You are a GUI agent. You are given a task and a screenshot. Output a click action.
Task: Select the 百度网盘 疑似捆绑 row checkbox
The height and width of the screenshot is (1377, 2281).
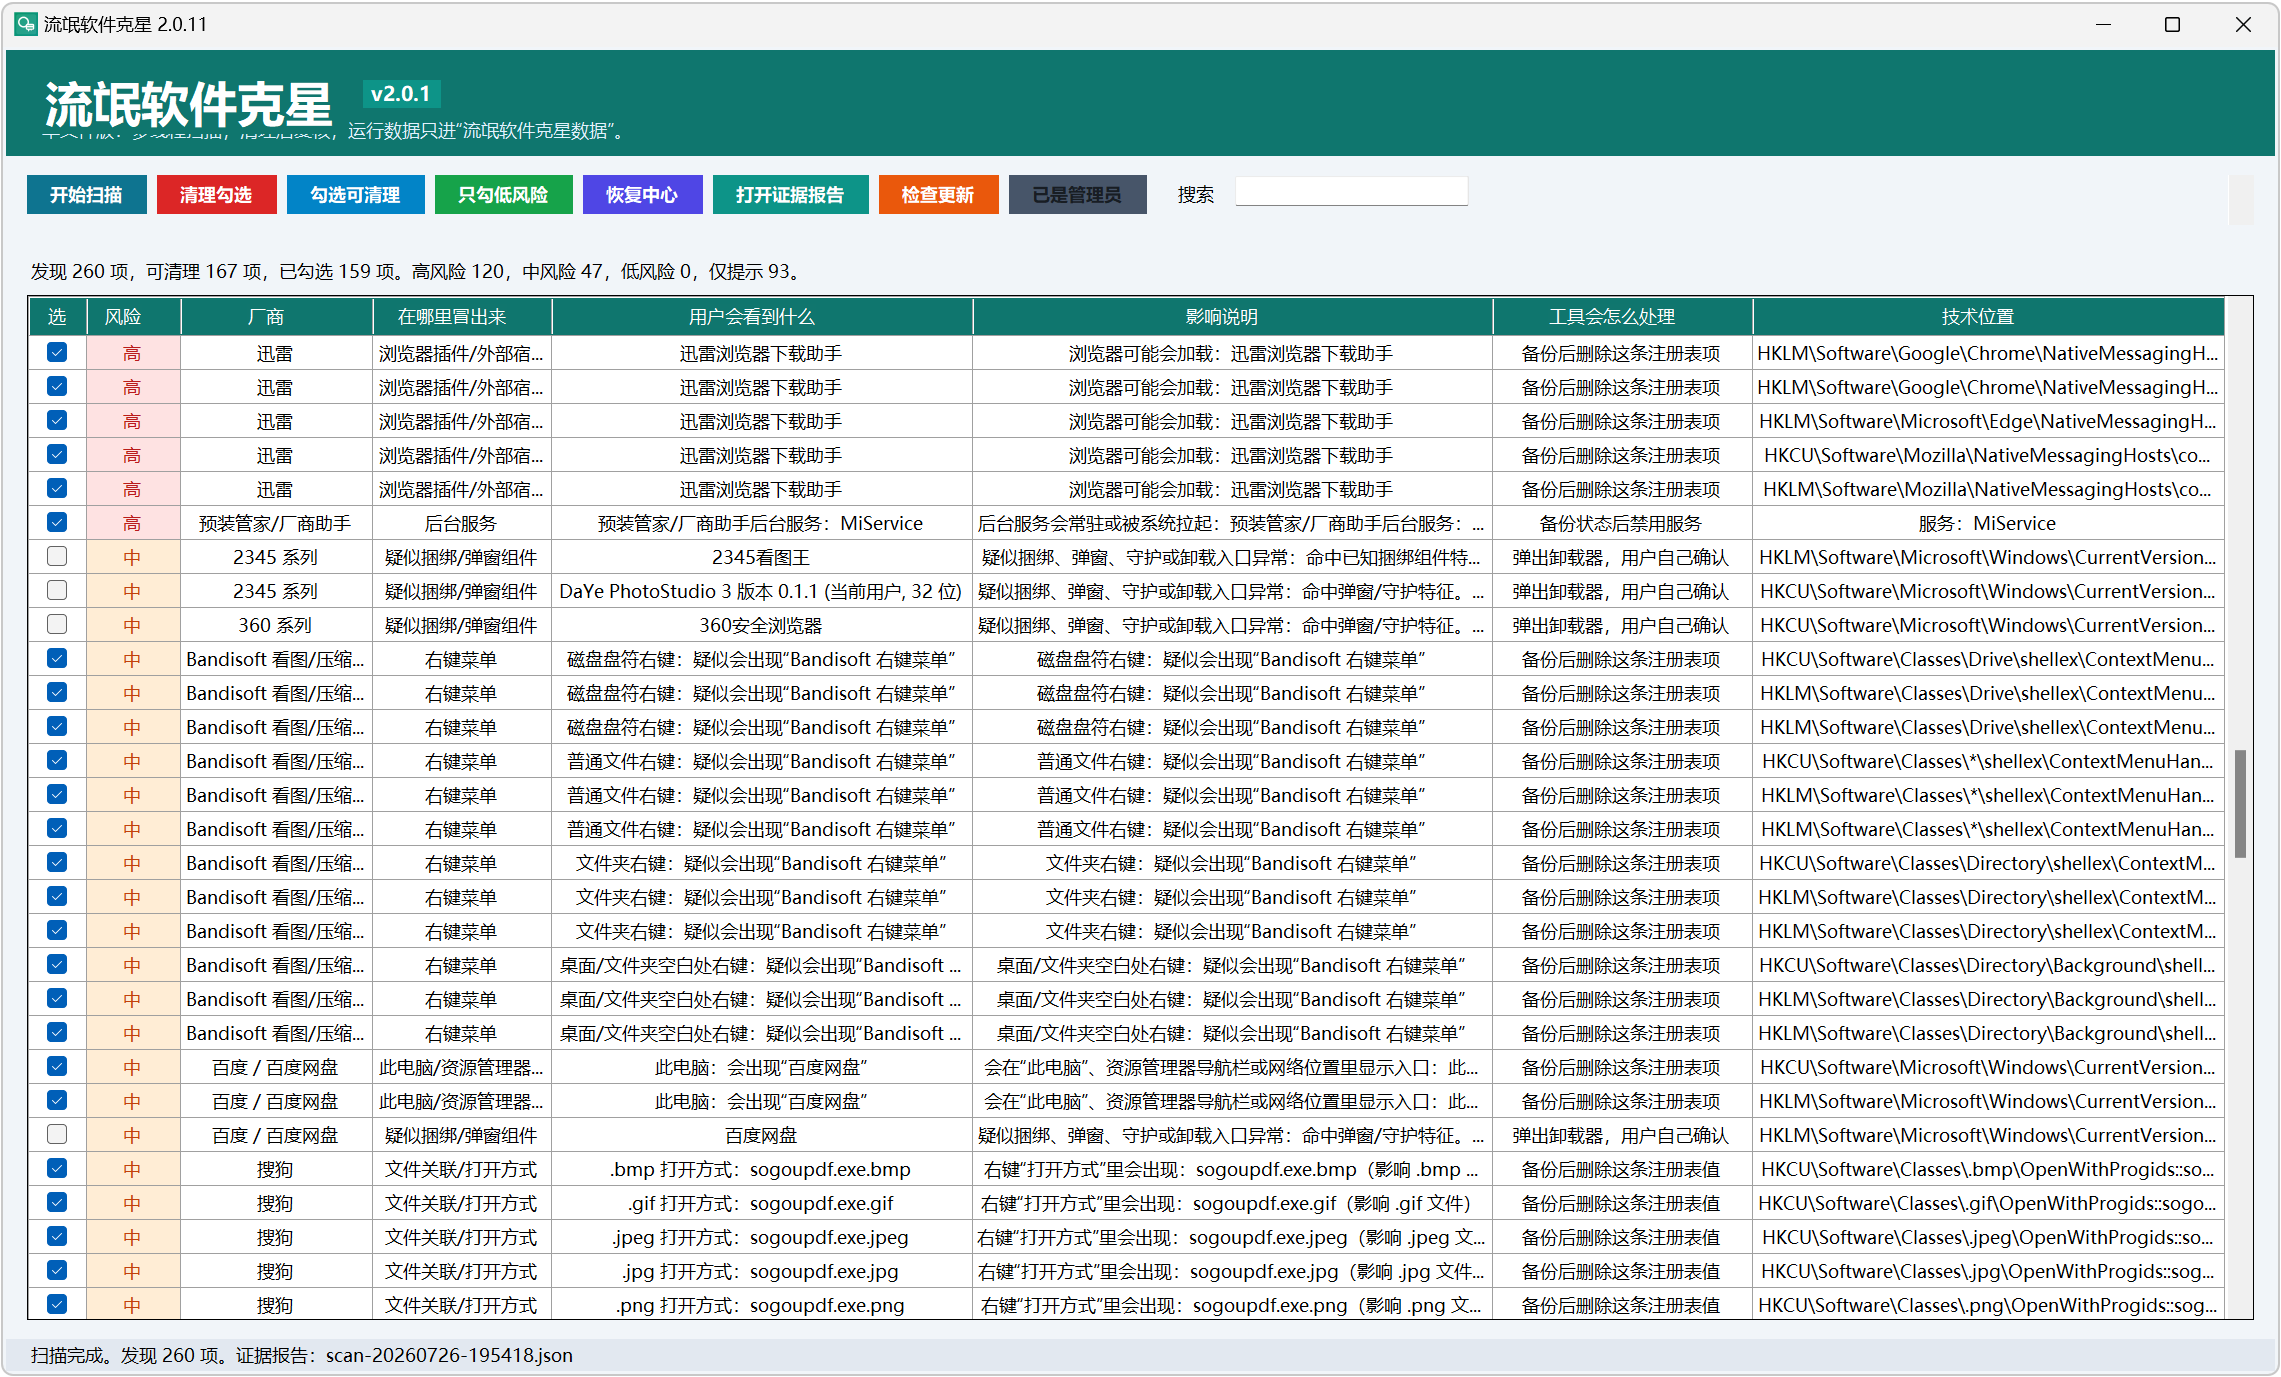(57, 1135)
